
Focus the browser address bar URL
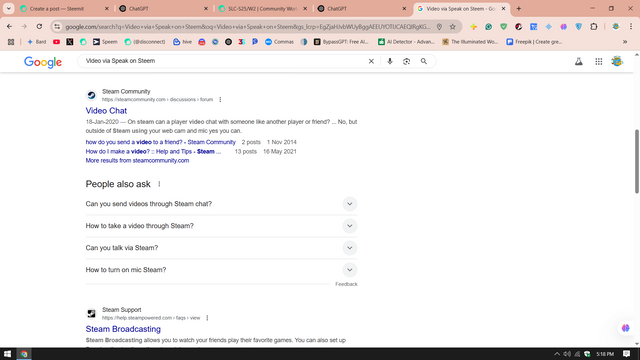click(x=248, y=27)
